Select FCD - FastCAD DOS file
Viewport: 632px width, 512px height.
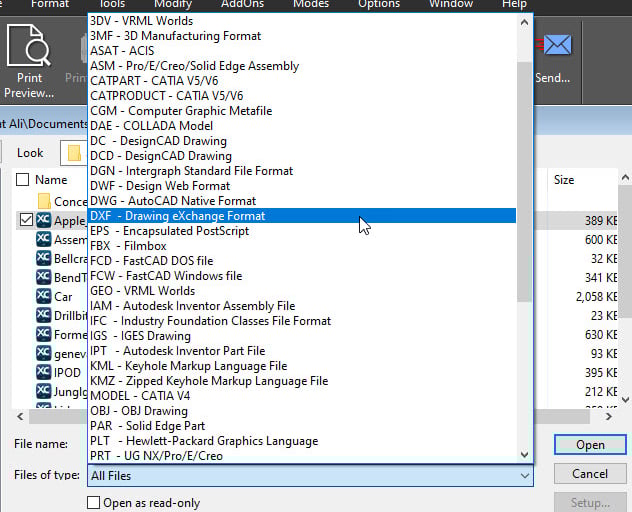(302, 261)
